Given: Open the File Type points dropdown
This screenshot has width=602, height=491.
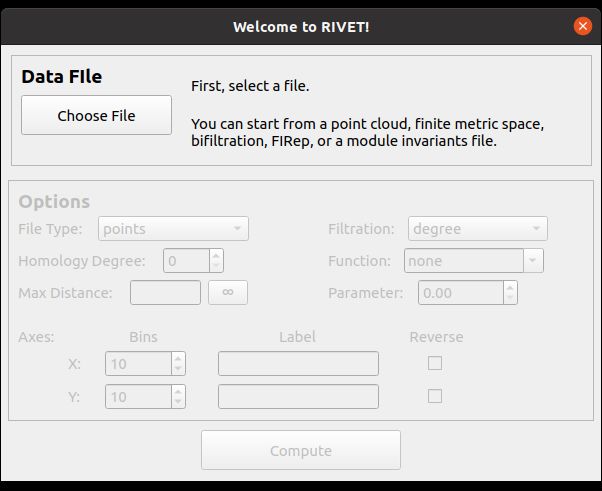Looking at the screenshot, I should [173, 229].
